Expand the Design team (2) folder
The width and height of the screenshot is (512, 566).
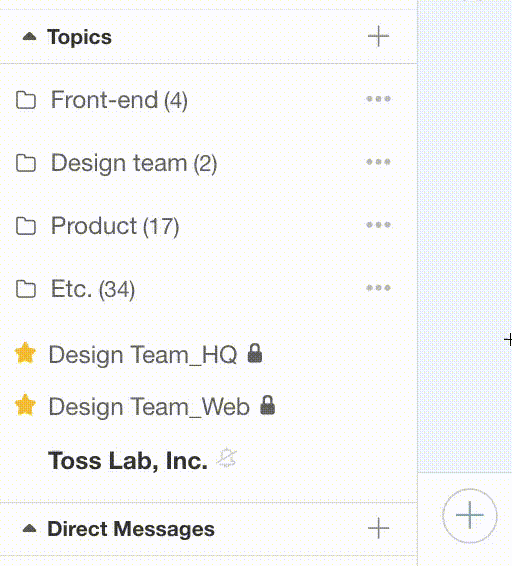[134, 163]
